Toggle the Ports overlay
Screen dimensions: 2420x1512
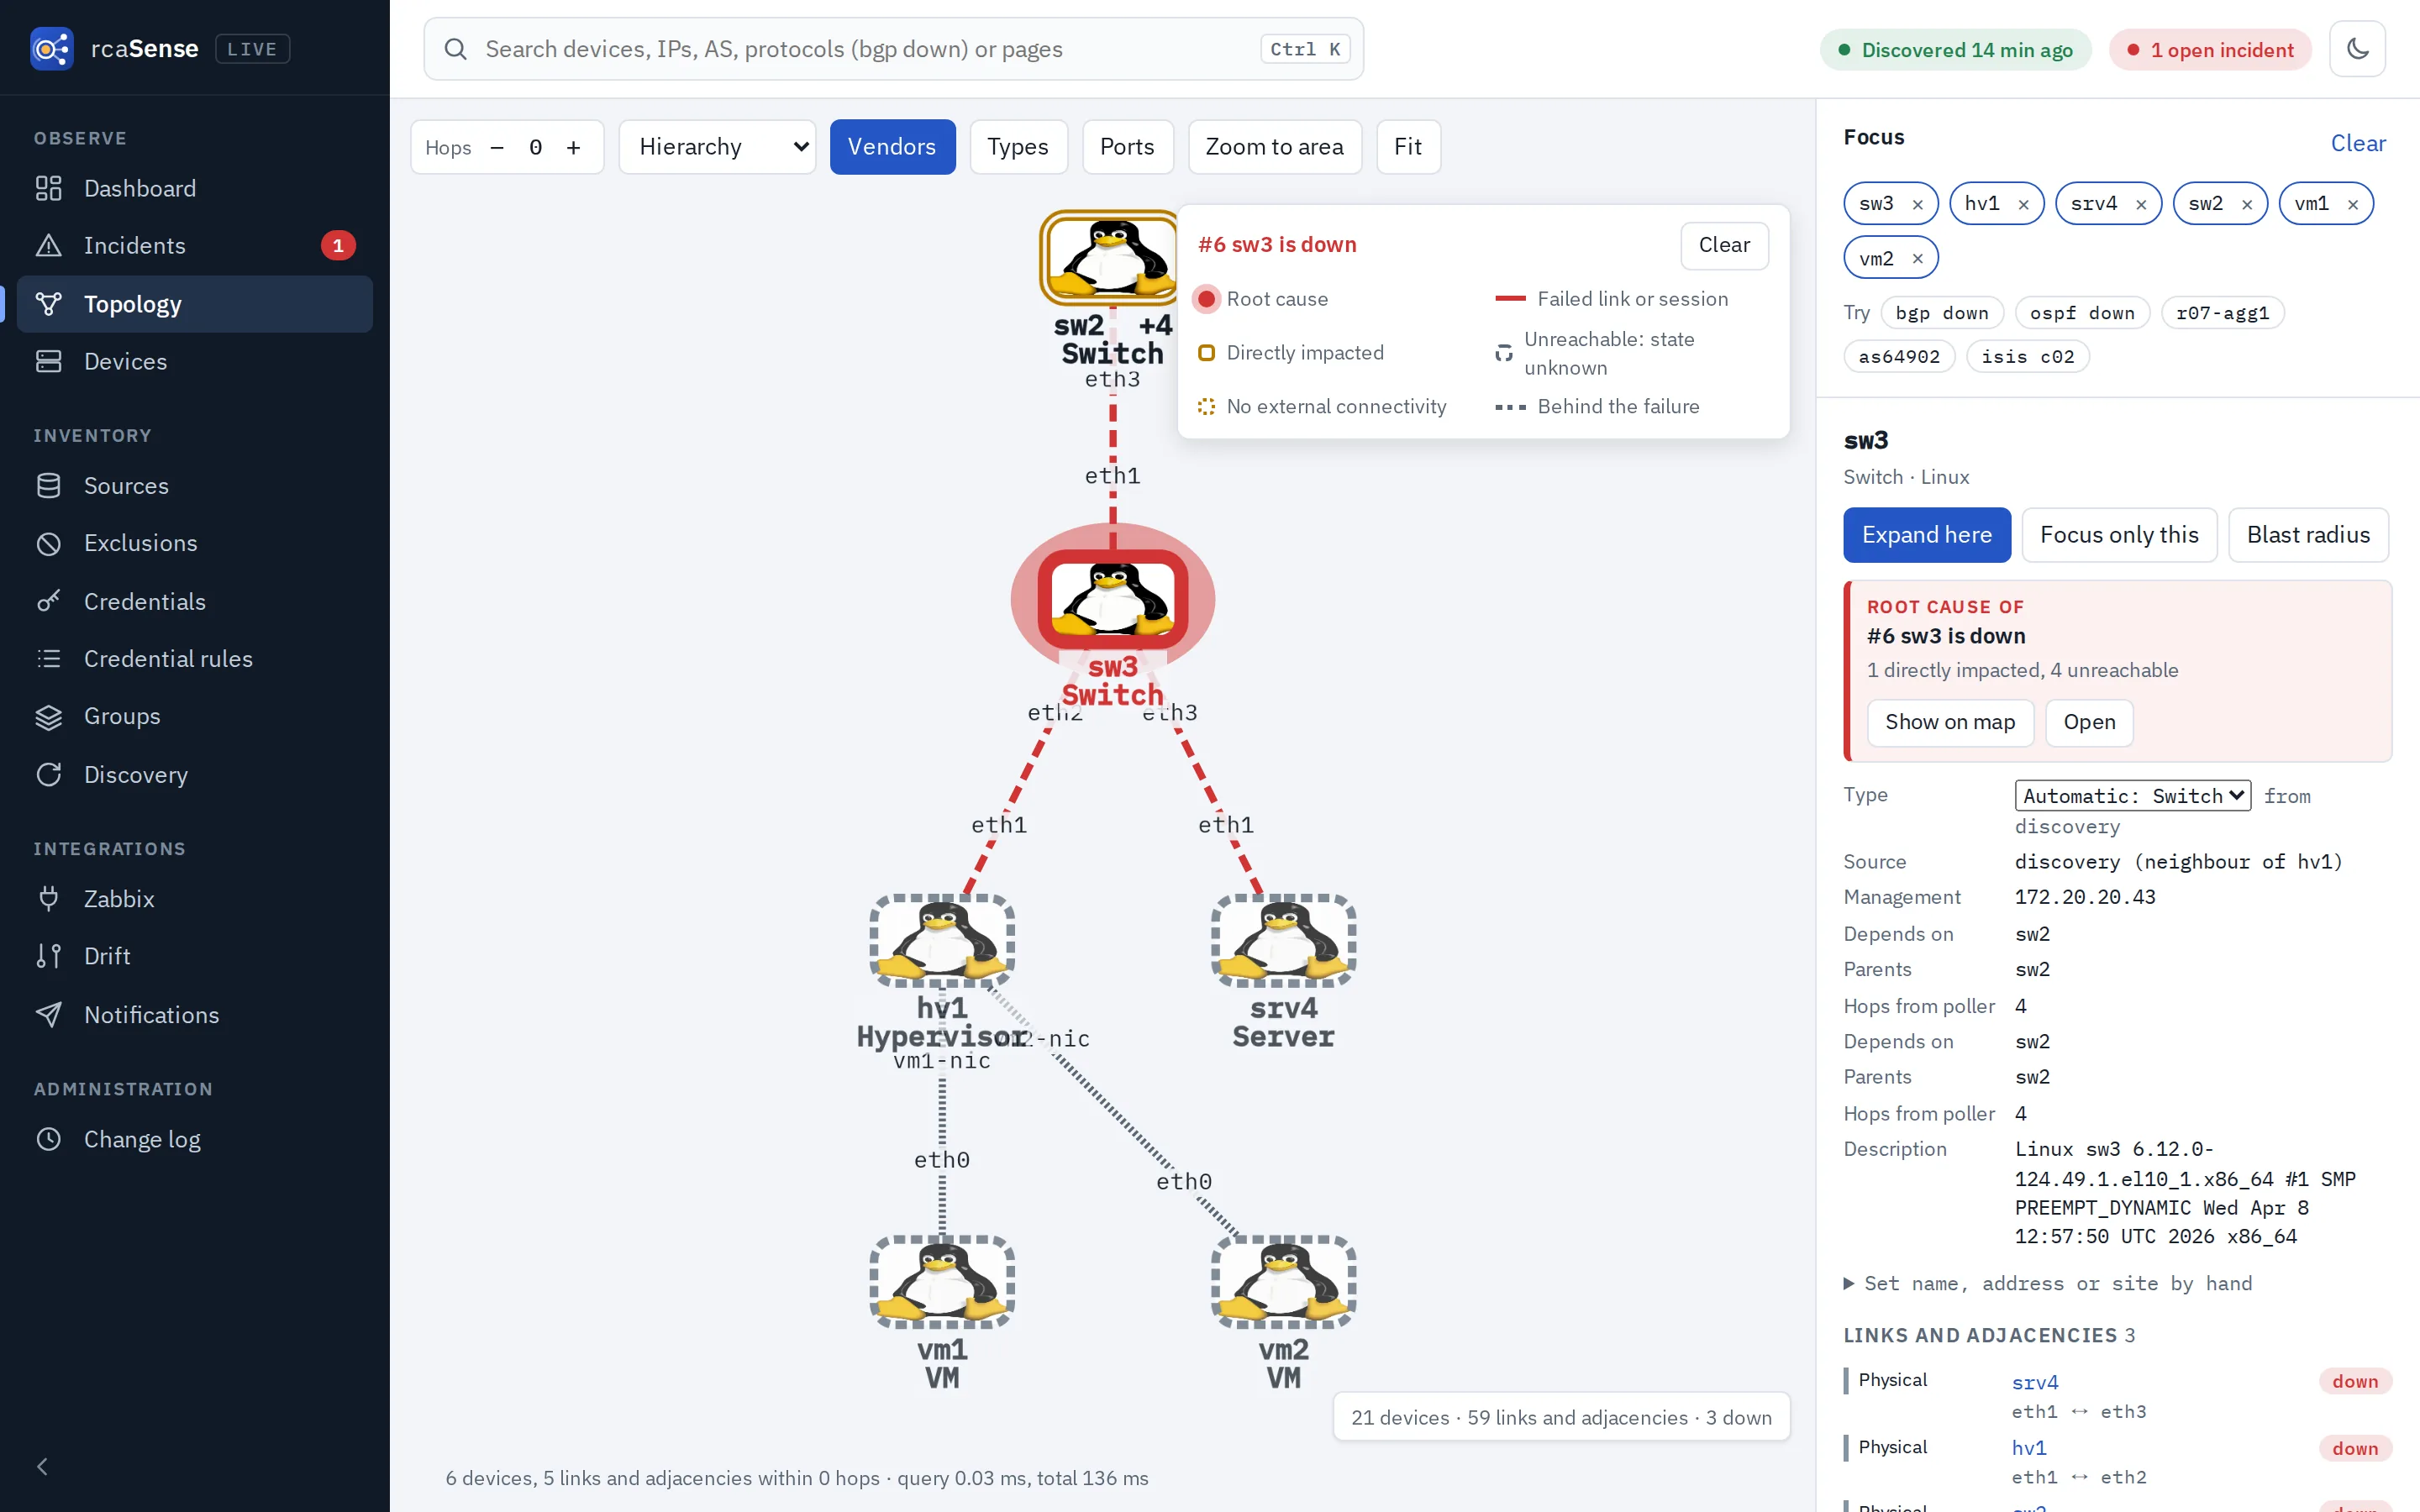tap(1127, 147)
